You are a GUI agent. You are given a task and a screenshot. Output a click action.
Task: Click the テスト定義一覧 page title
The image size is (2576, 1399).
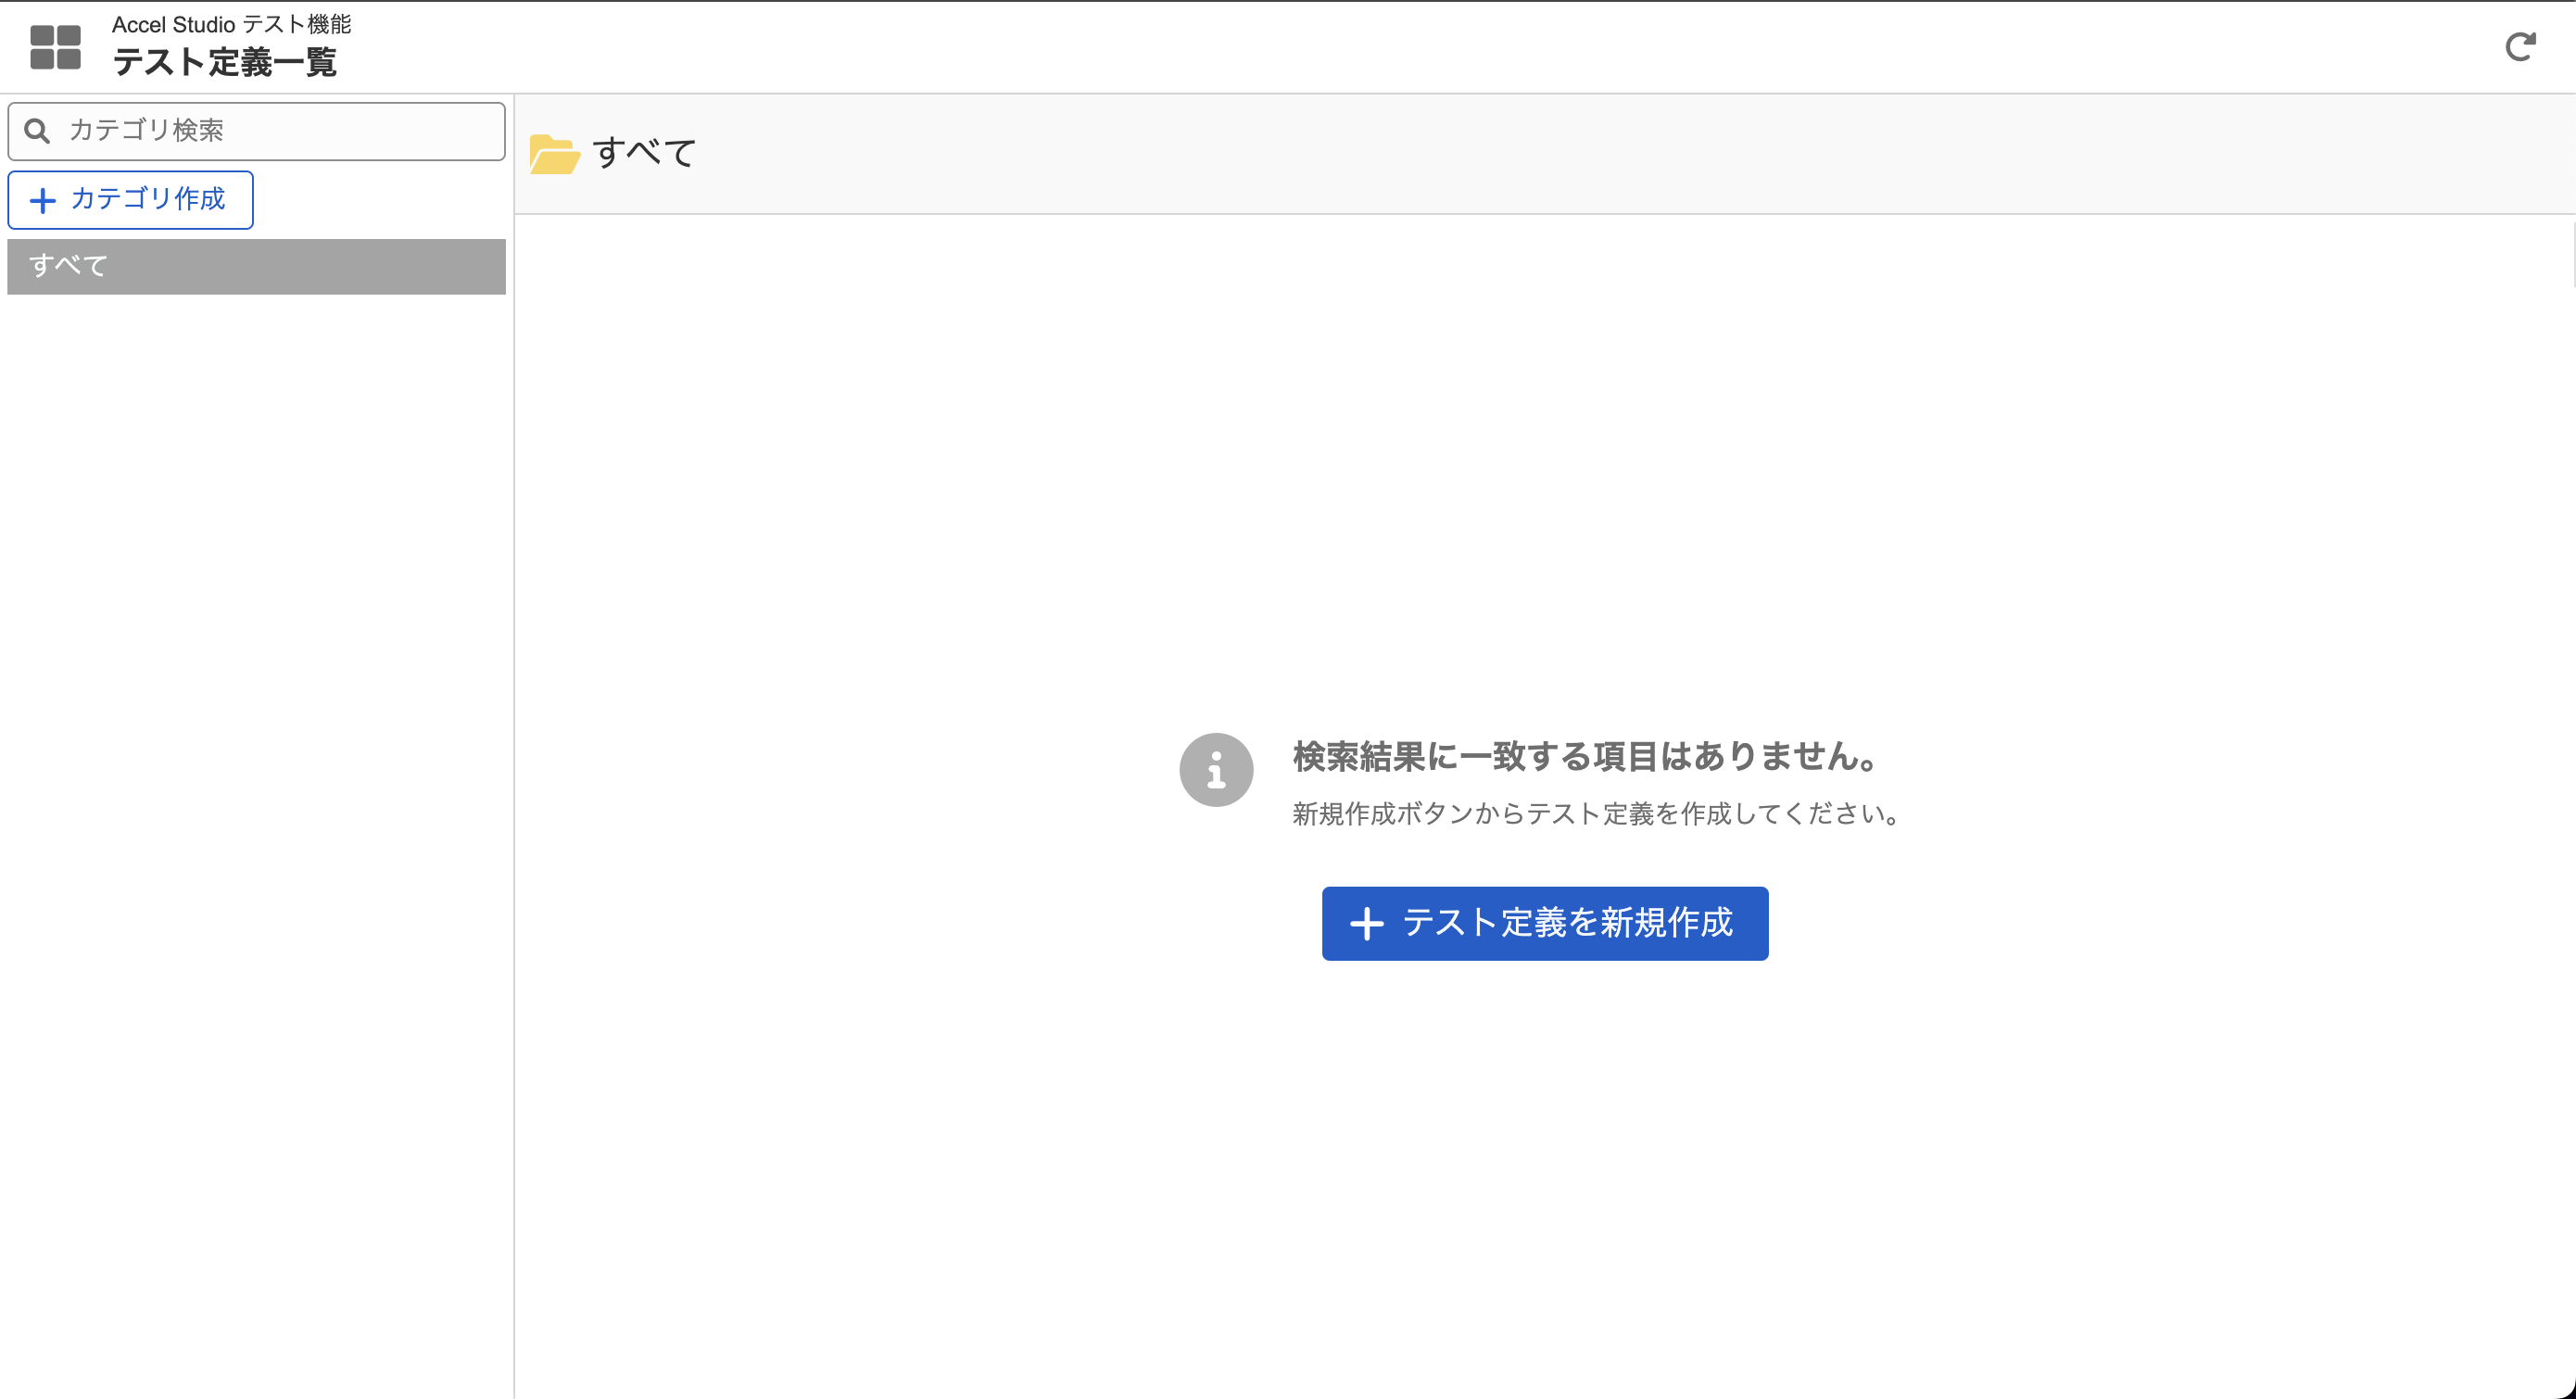point(224,63)
